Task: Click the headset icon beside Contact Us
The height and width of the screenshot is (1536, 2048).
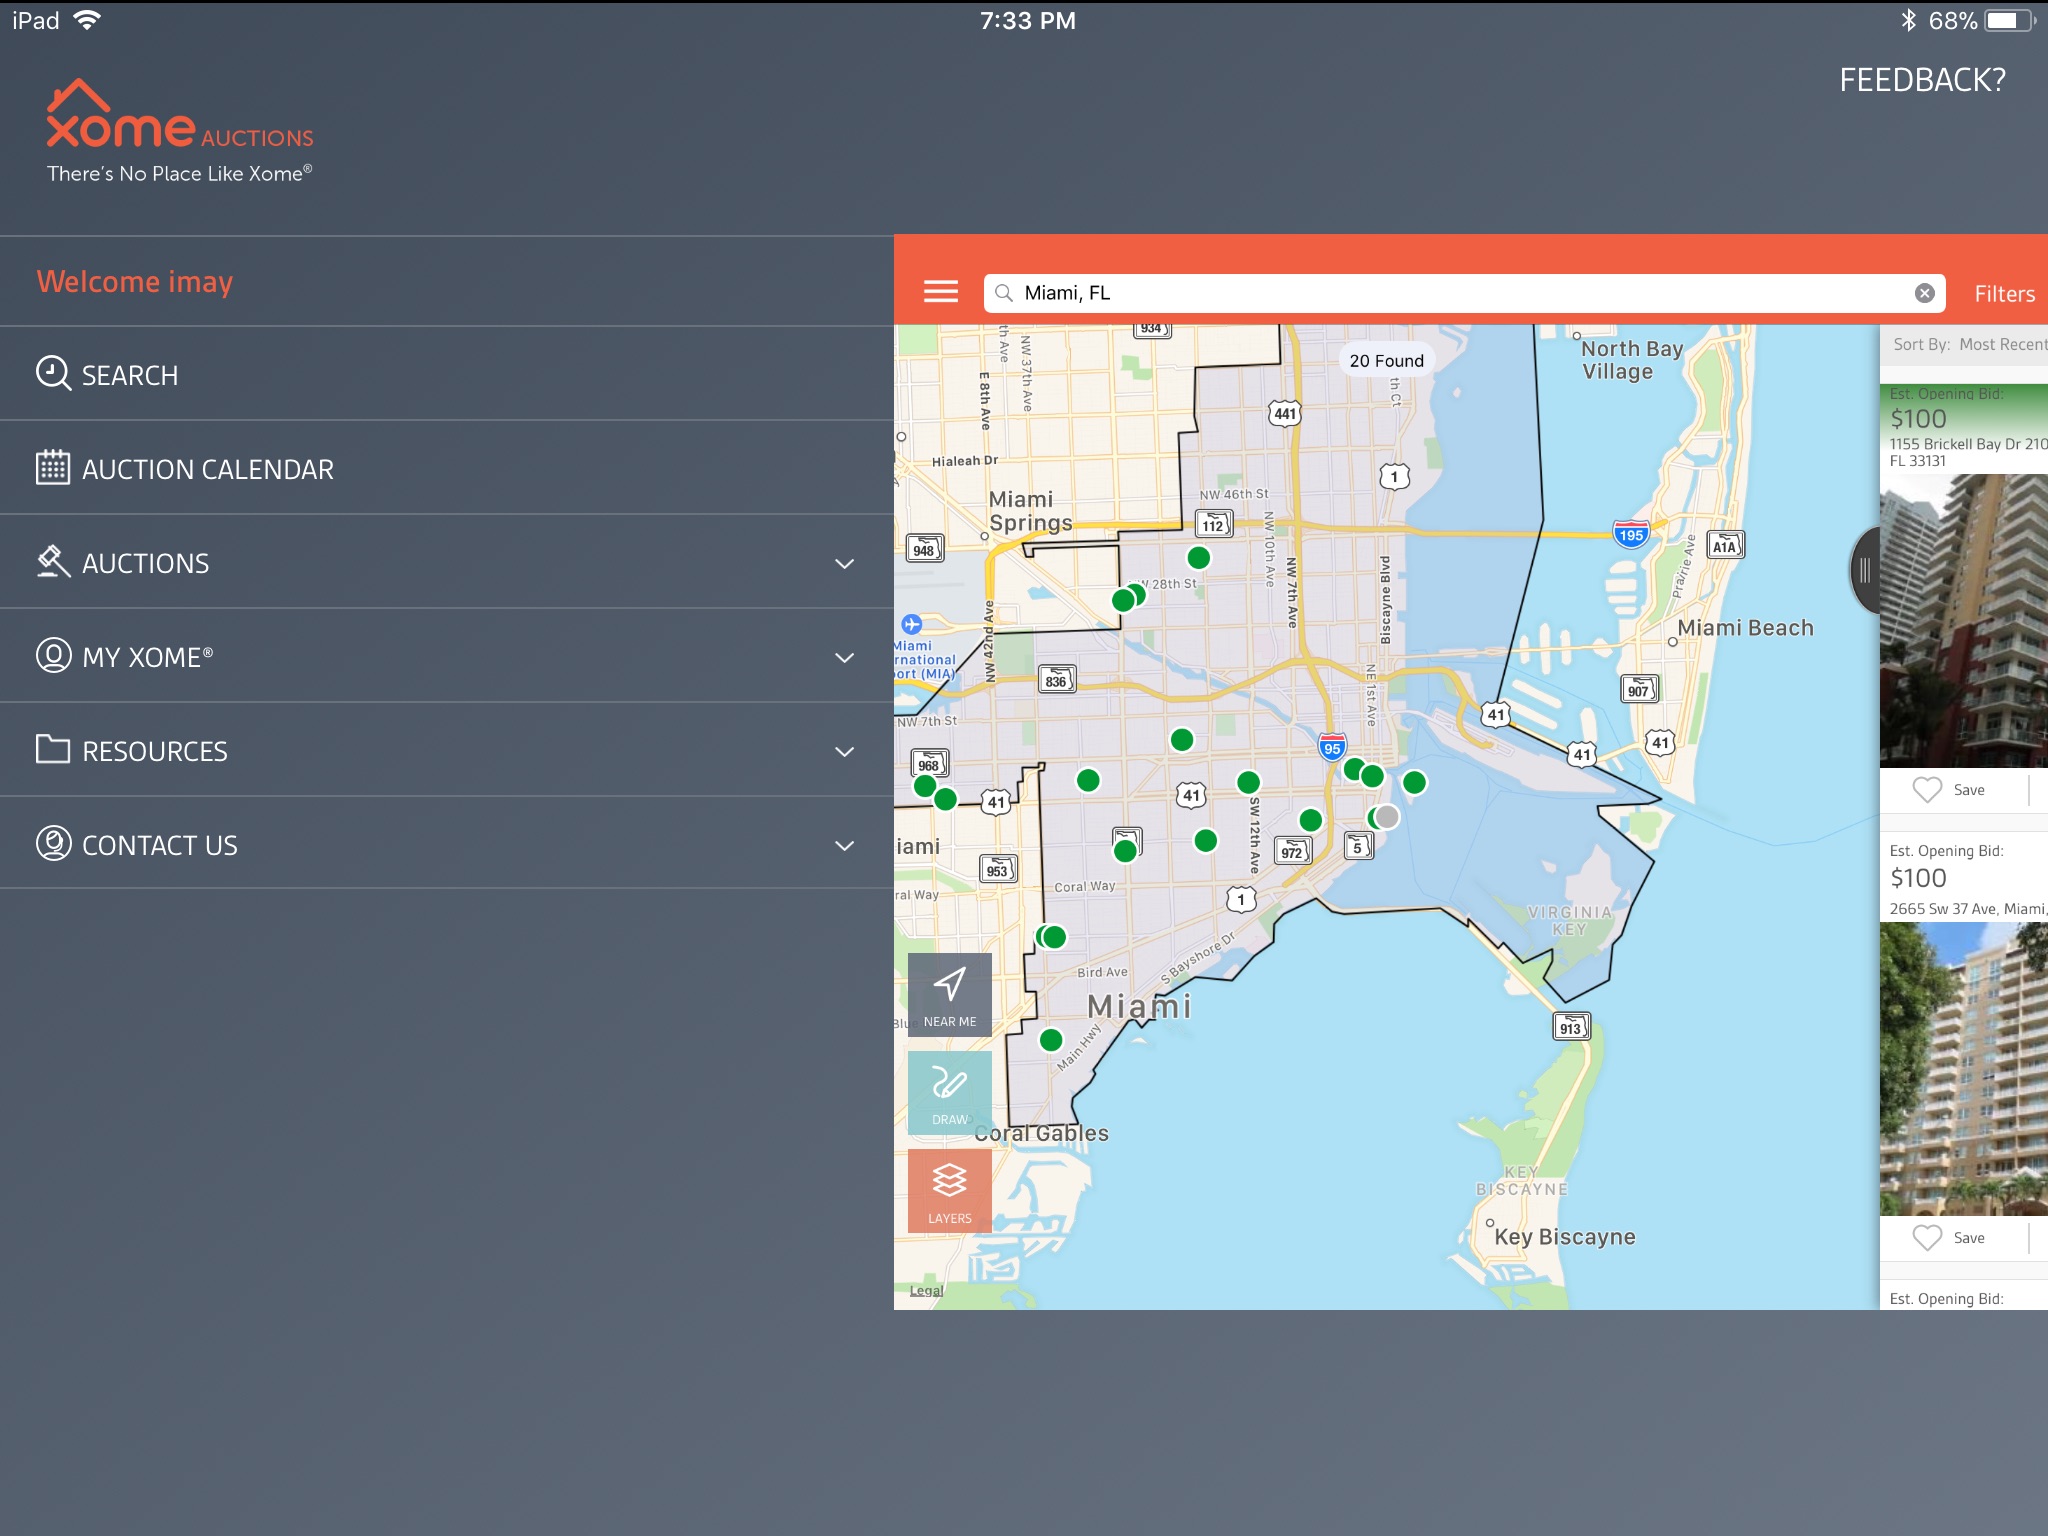Action: click(x=53, y=843)
